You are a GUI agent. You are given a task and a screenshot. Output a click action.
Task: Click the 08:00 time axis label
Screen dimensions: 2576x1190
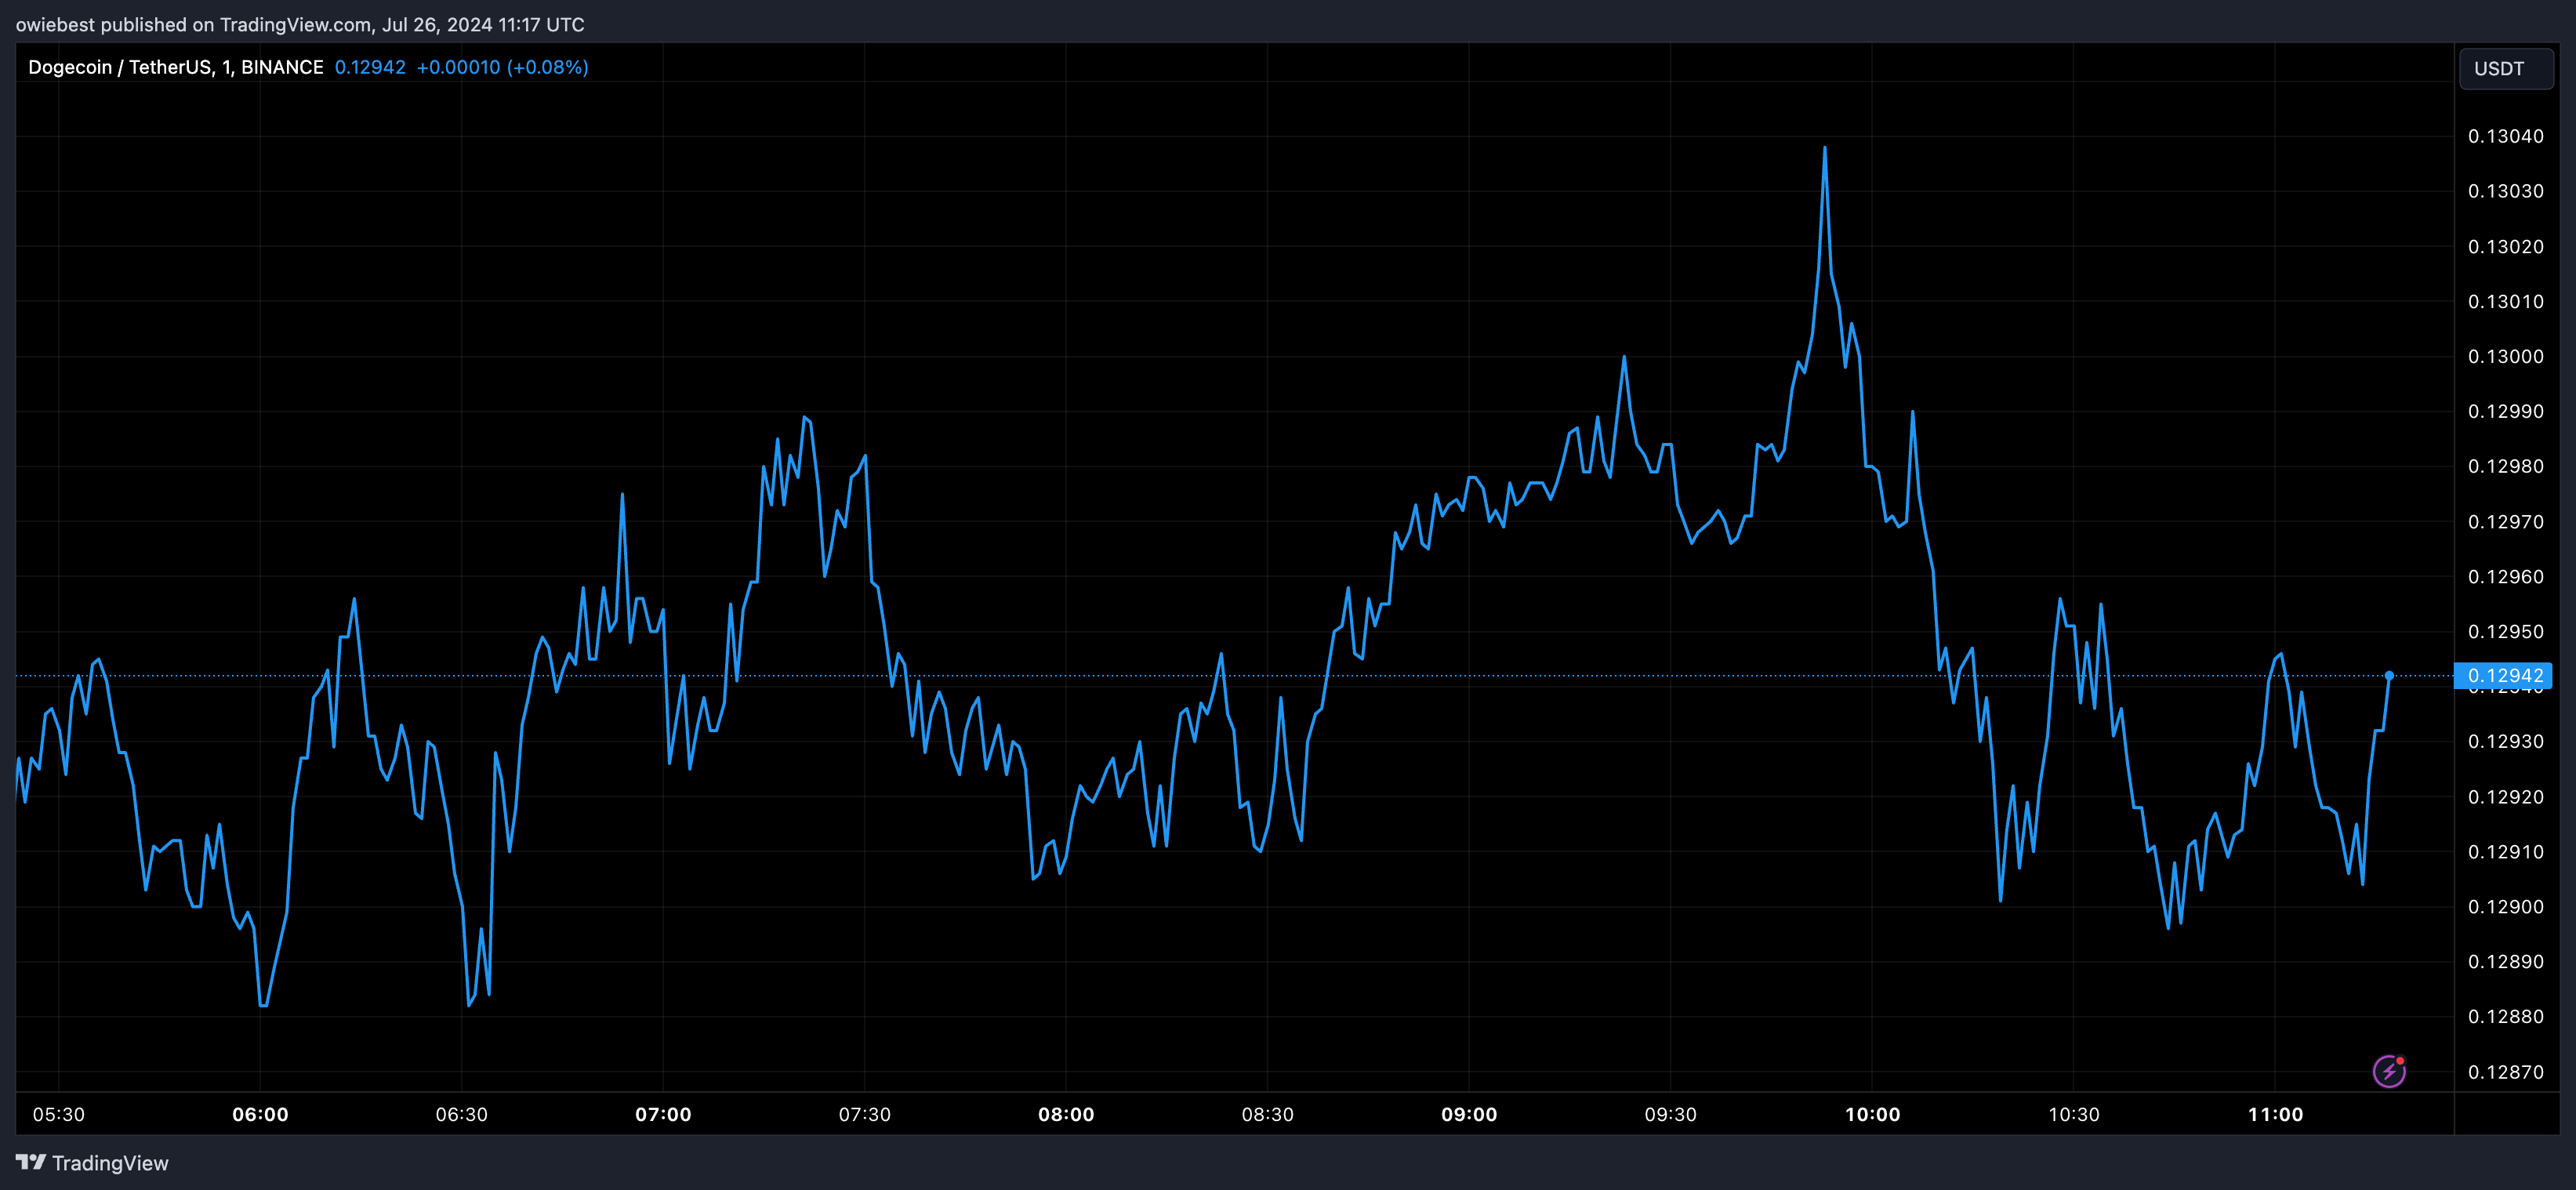point(1066,1114)
